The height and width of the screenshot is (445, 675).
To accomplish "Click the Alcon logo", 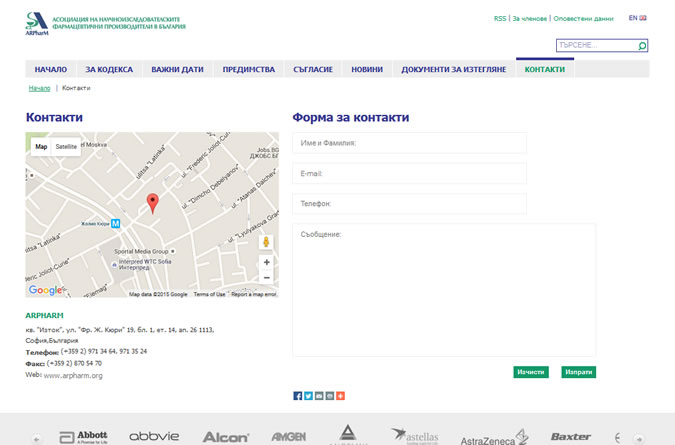I will (226, 437).
